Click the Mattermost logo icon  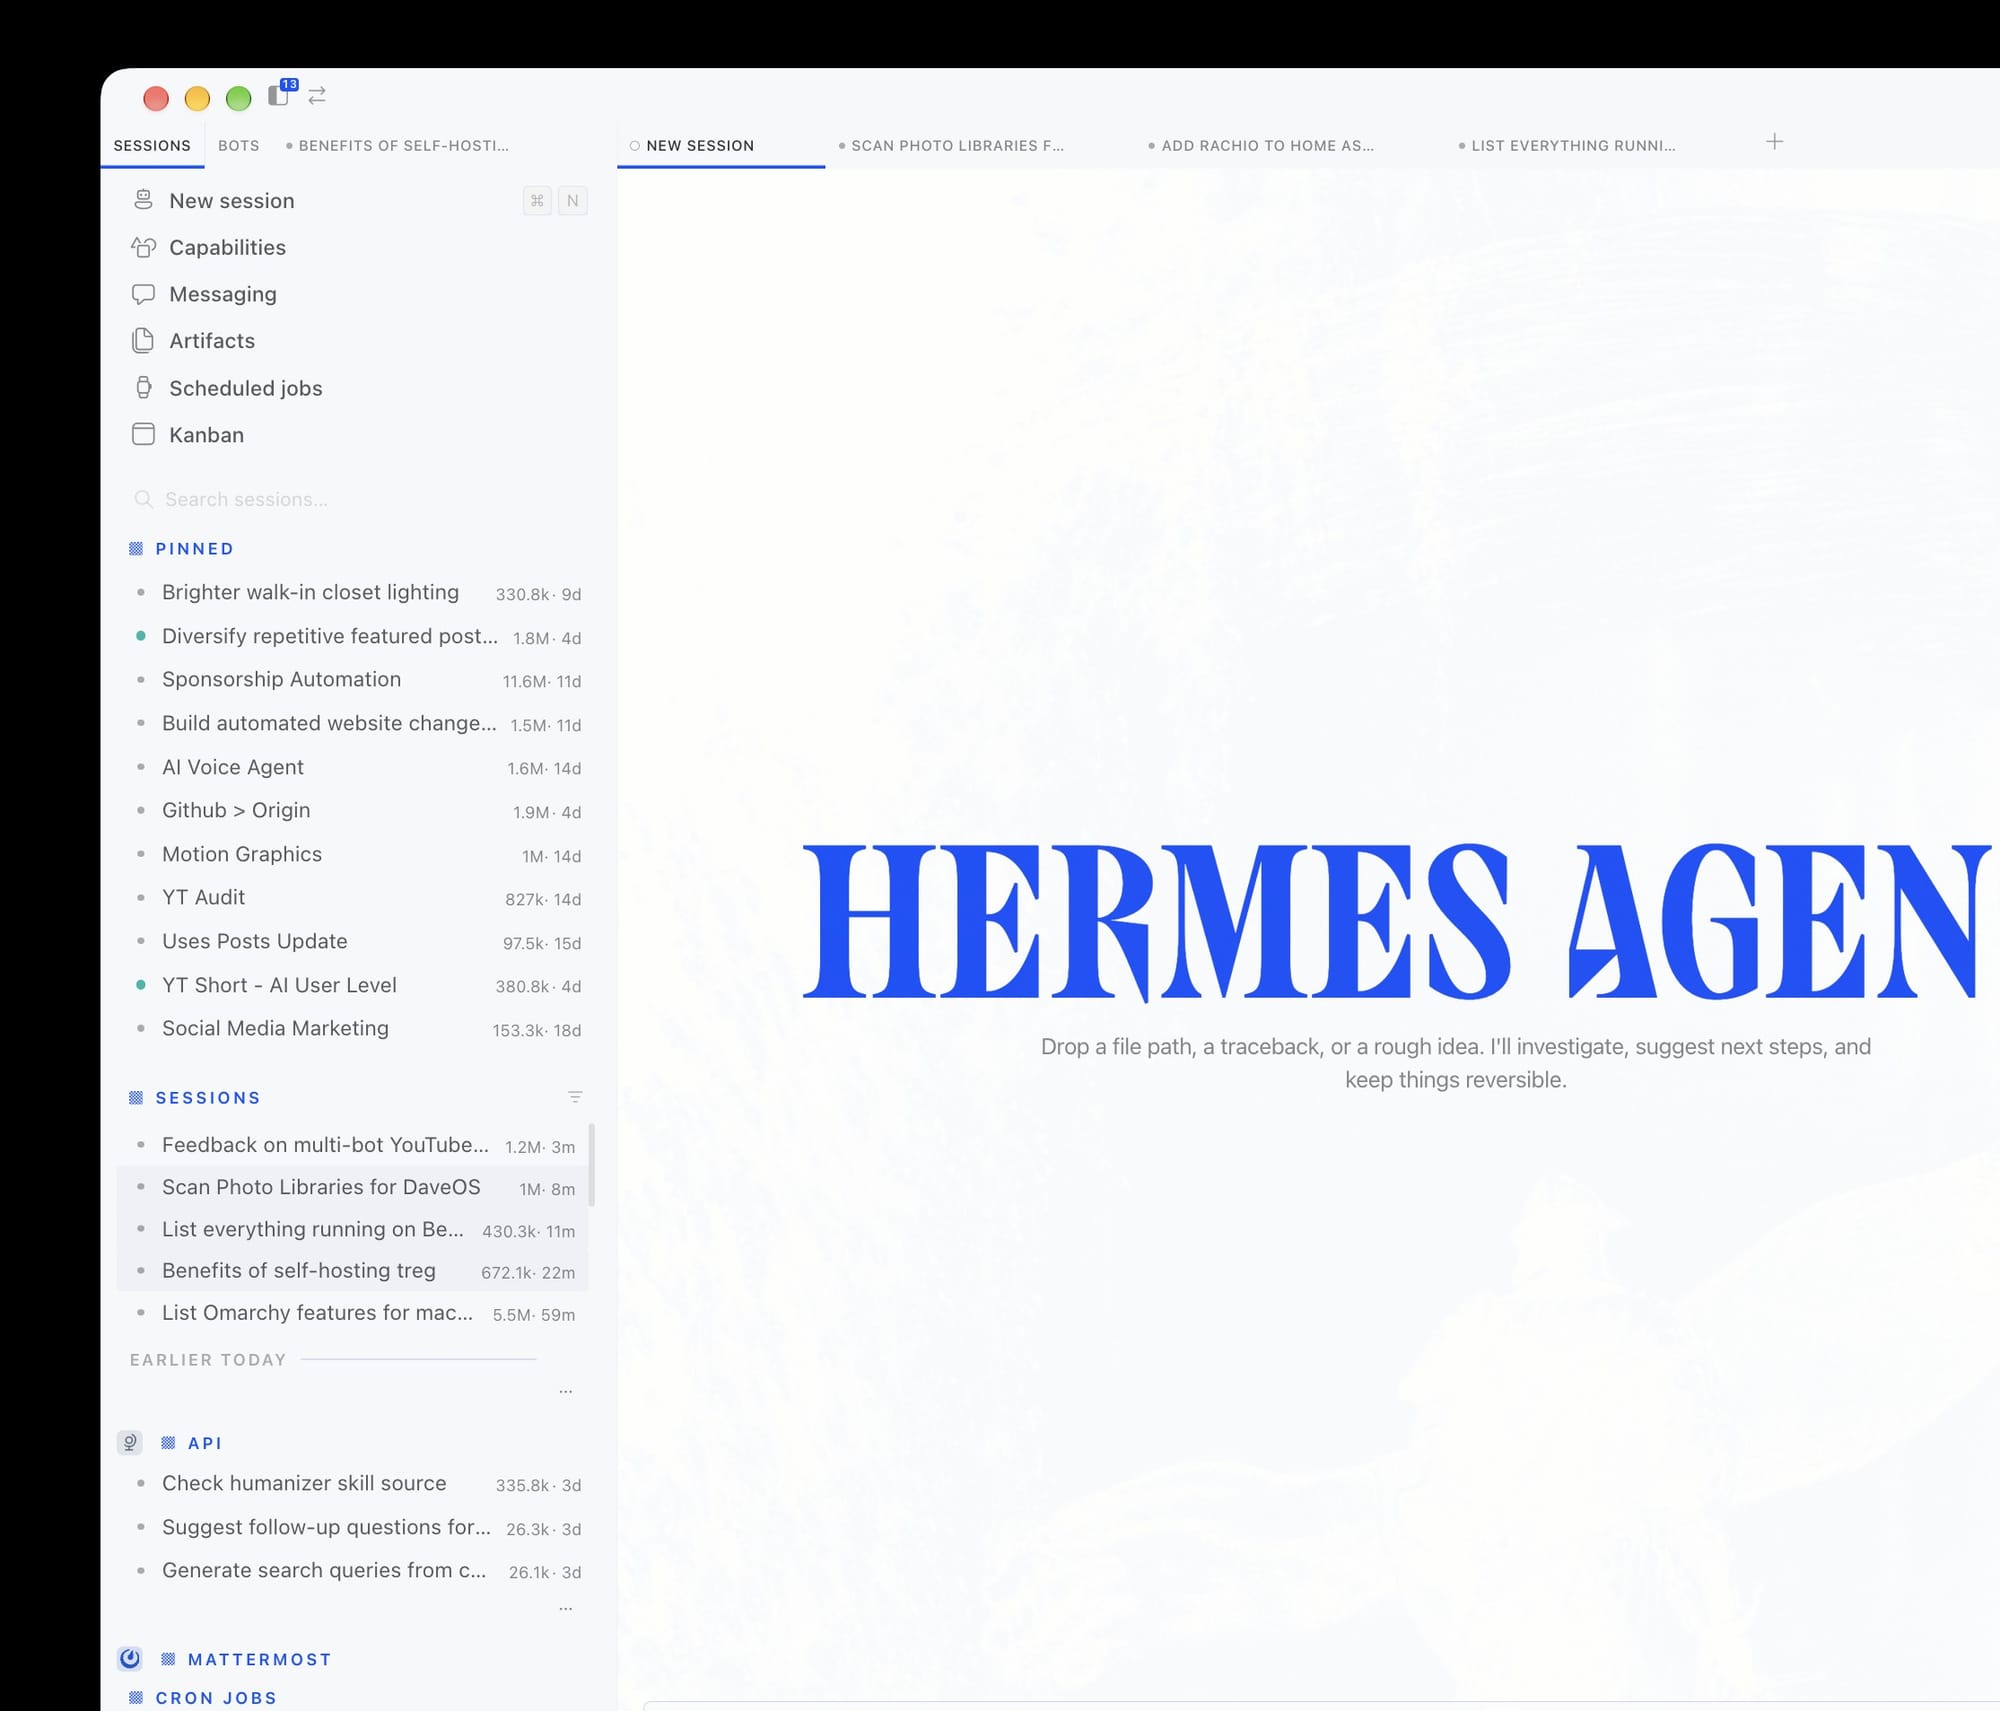click(130, 1659)
